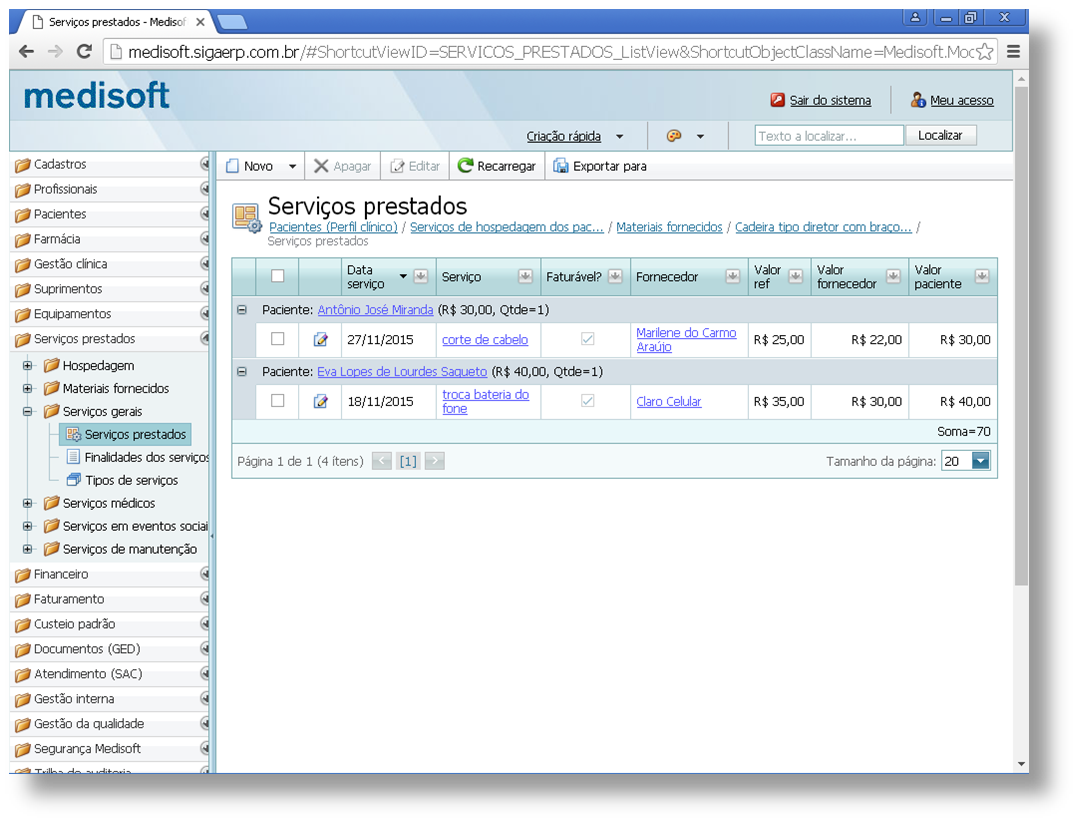Click the Sair do sistema icon
Image resolution: width=1078 pixels, height=823 pixels.
(x=778, y=100)
